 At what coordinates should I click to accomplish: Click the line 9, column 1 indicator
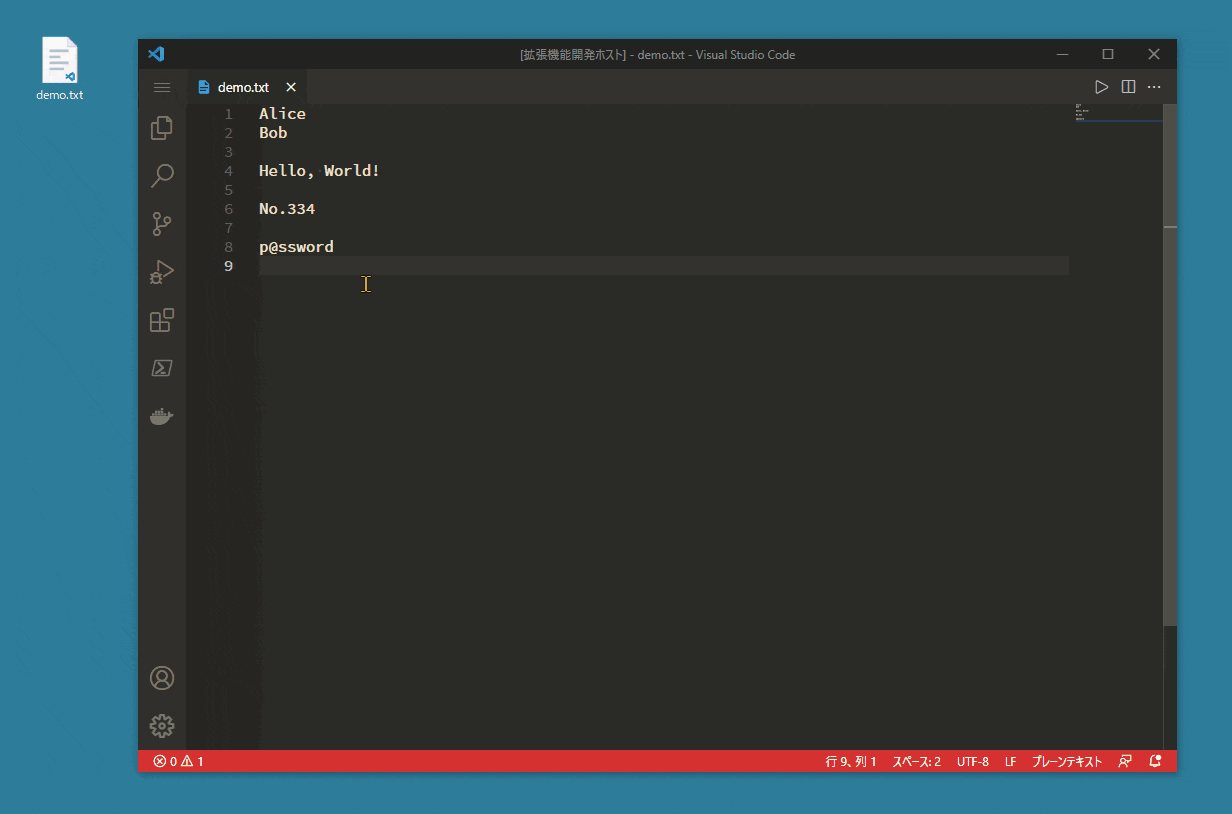click(851, 761)
